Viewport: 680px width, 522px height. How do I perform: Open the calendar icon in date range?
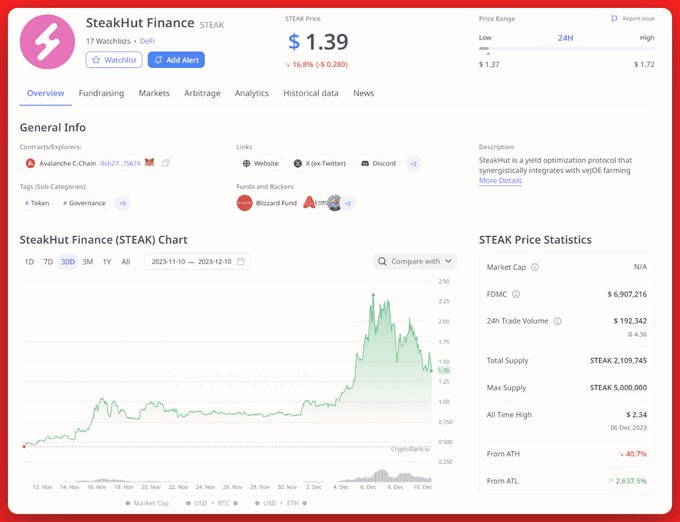pos(241,261)
